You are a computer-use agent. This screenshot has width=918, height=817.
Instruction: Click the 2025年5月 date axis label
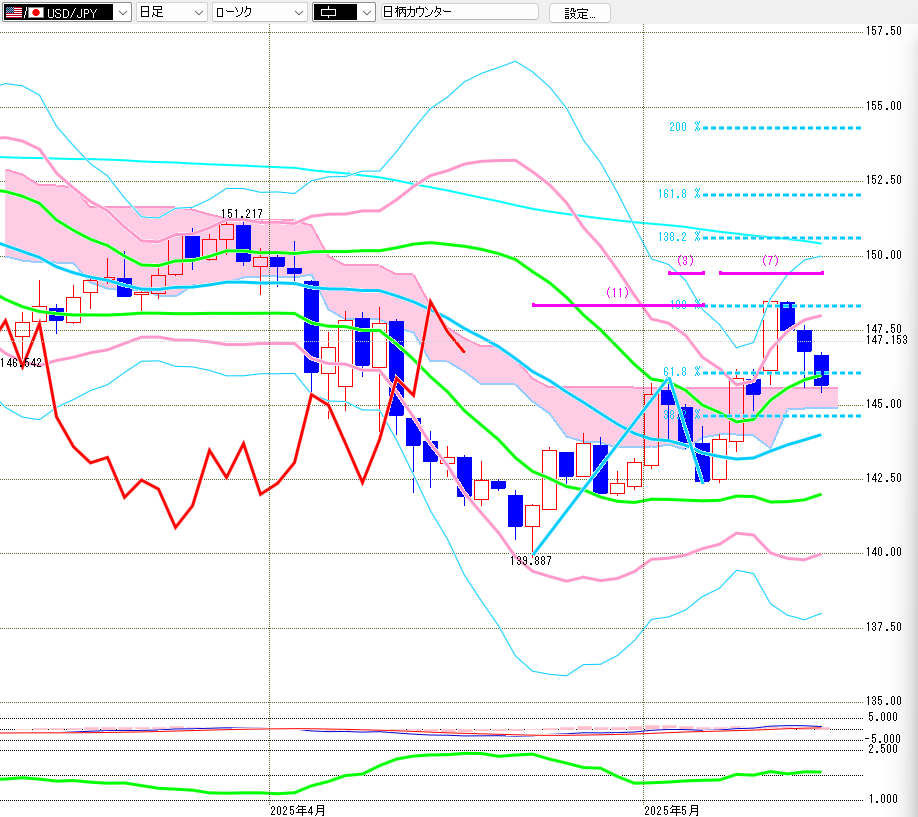(672, 811)
